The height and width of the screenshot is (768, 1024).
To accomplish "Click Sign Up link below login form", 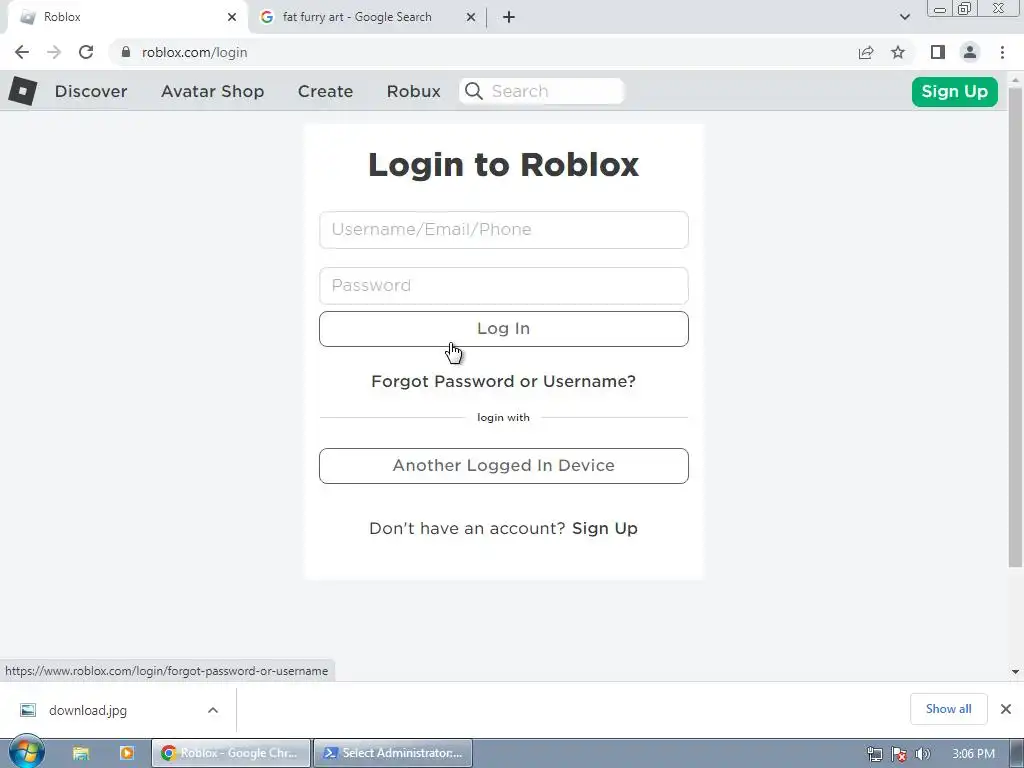I will click(x=605, y=528).
